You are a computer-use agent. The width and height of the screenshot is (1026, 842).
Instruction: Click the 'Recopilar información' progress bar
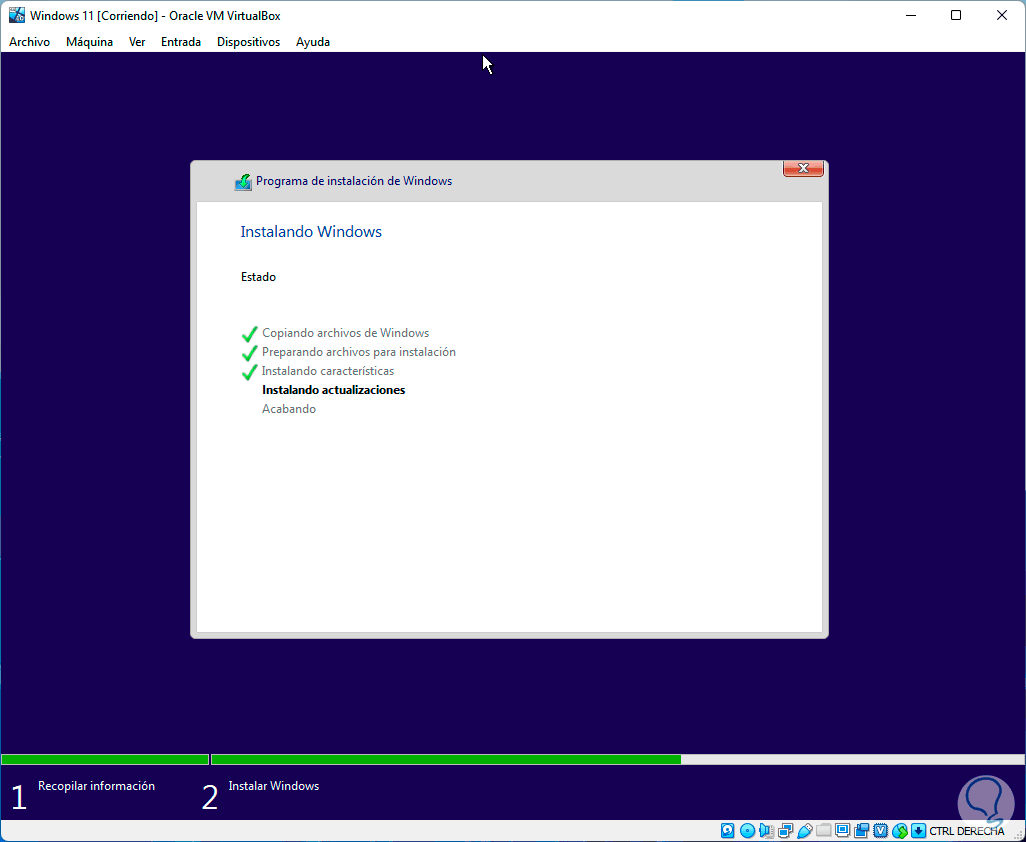pos(105,760)
